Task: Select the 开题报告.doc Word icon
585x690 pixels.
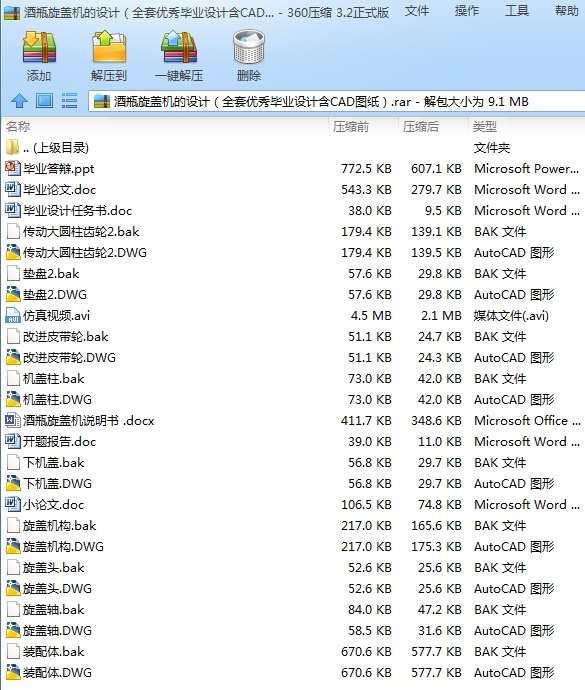Action: coord(12,441)
